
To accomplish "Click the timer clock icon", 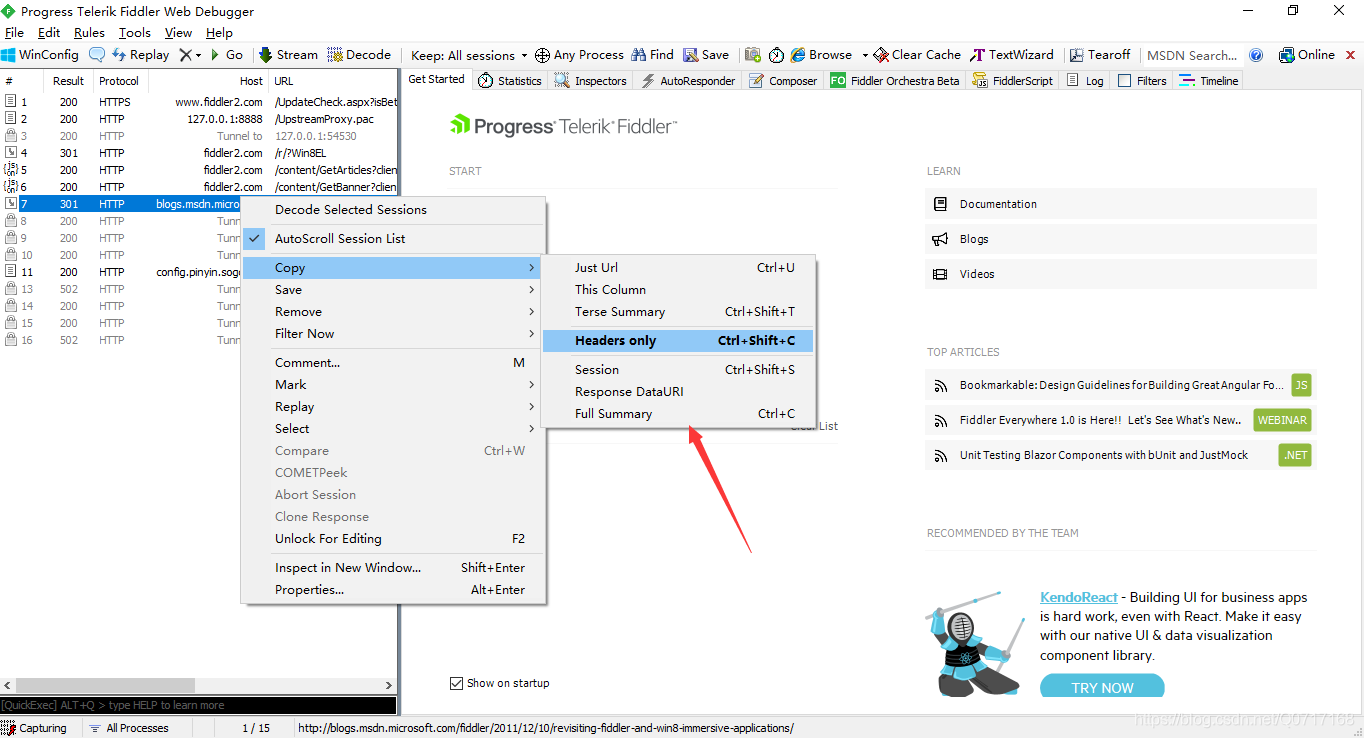I will tap(776, 55).
